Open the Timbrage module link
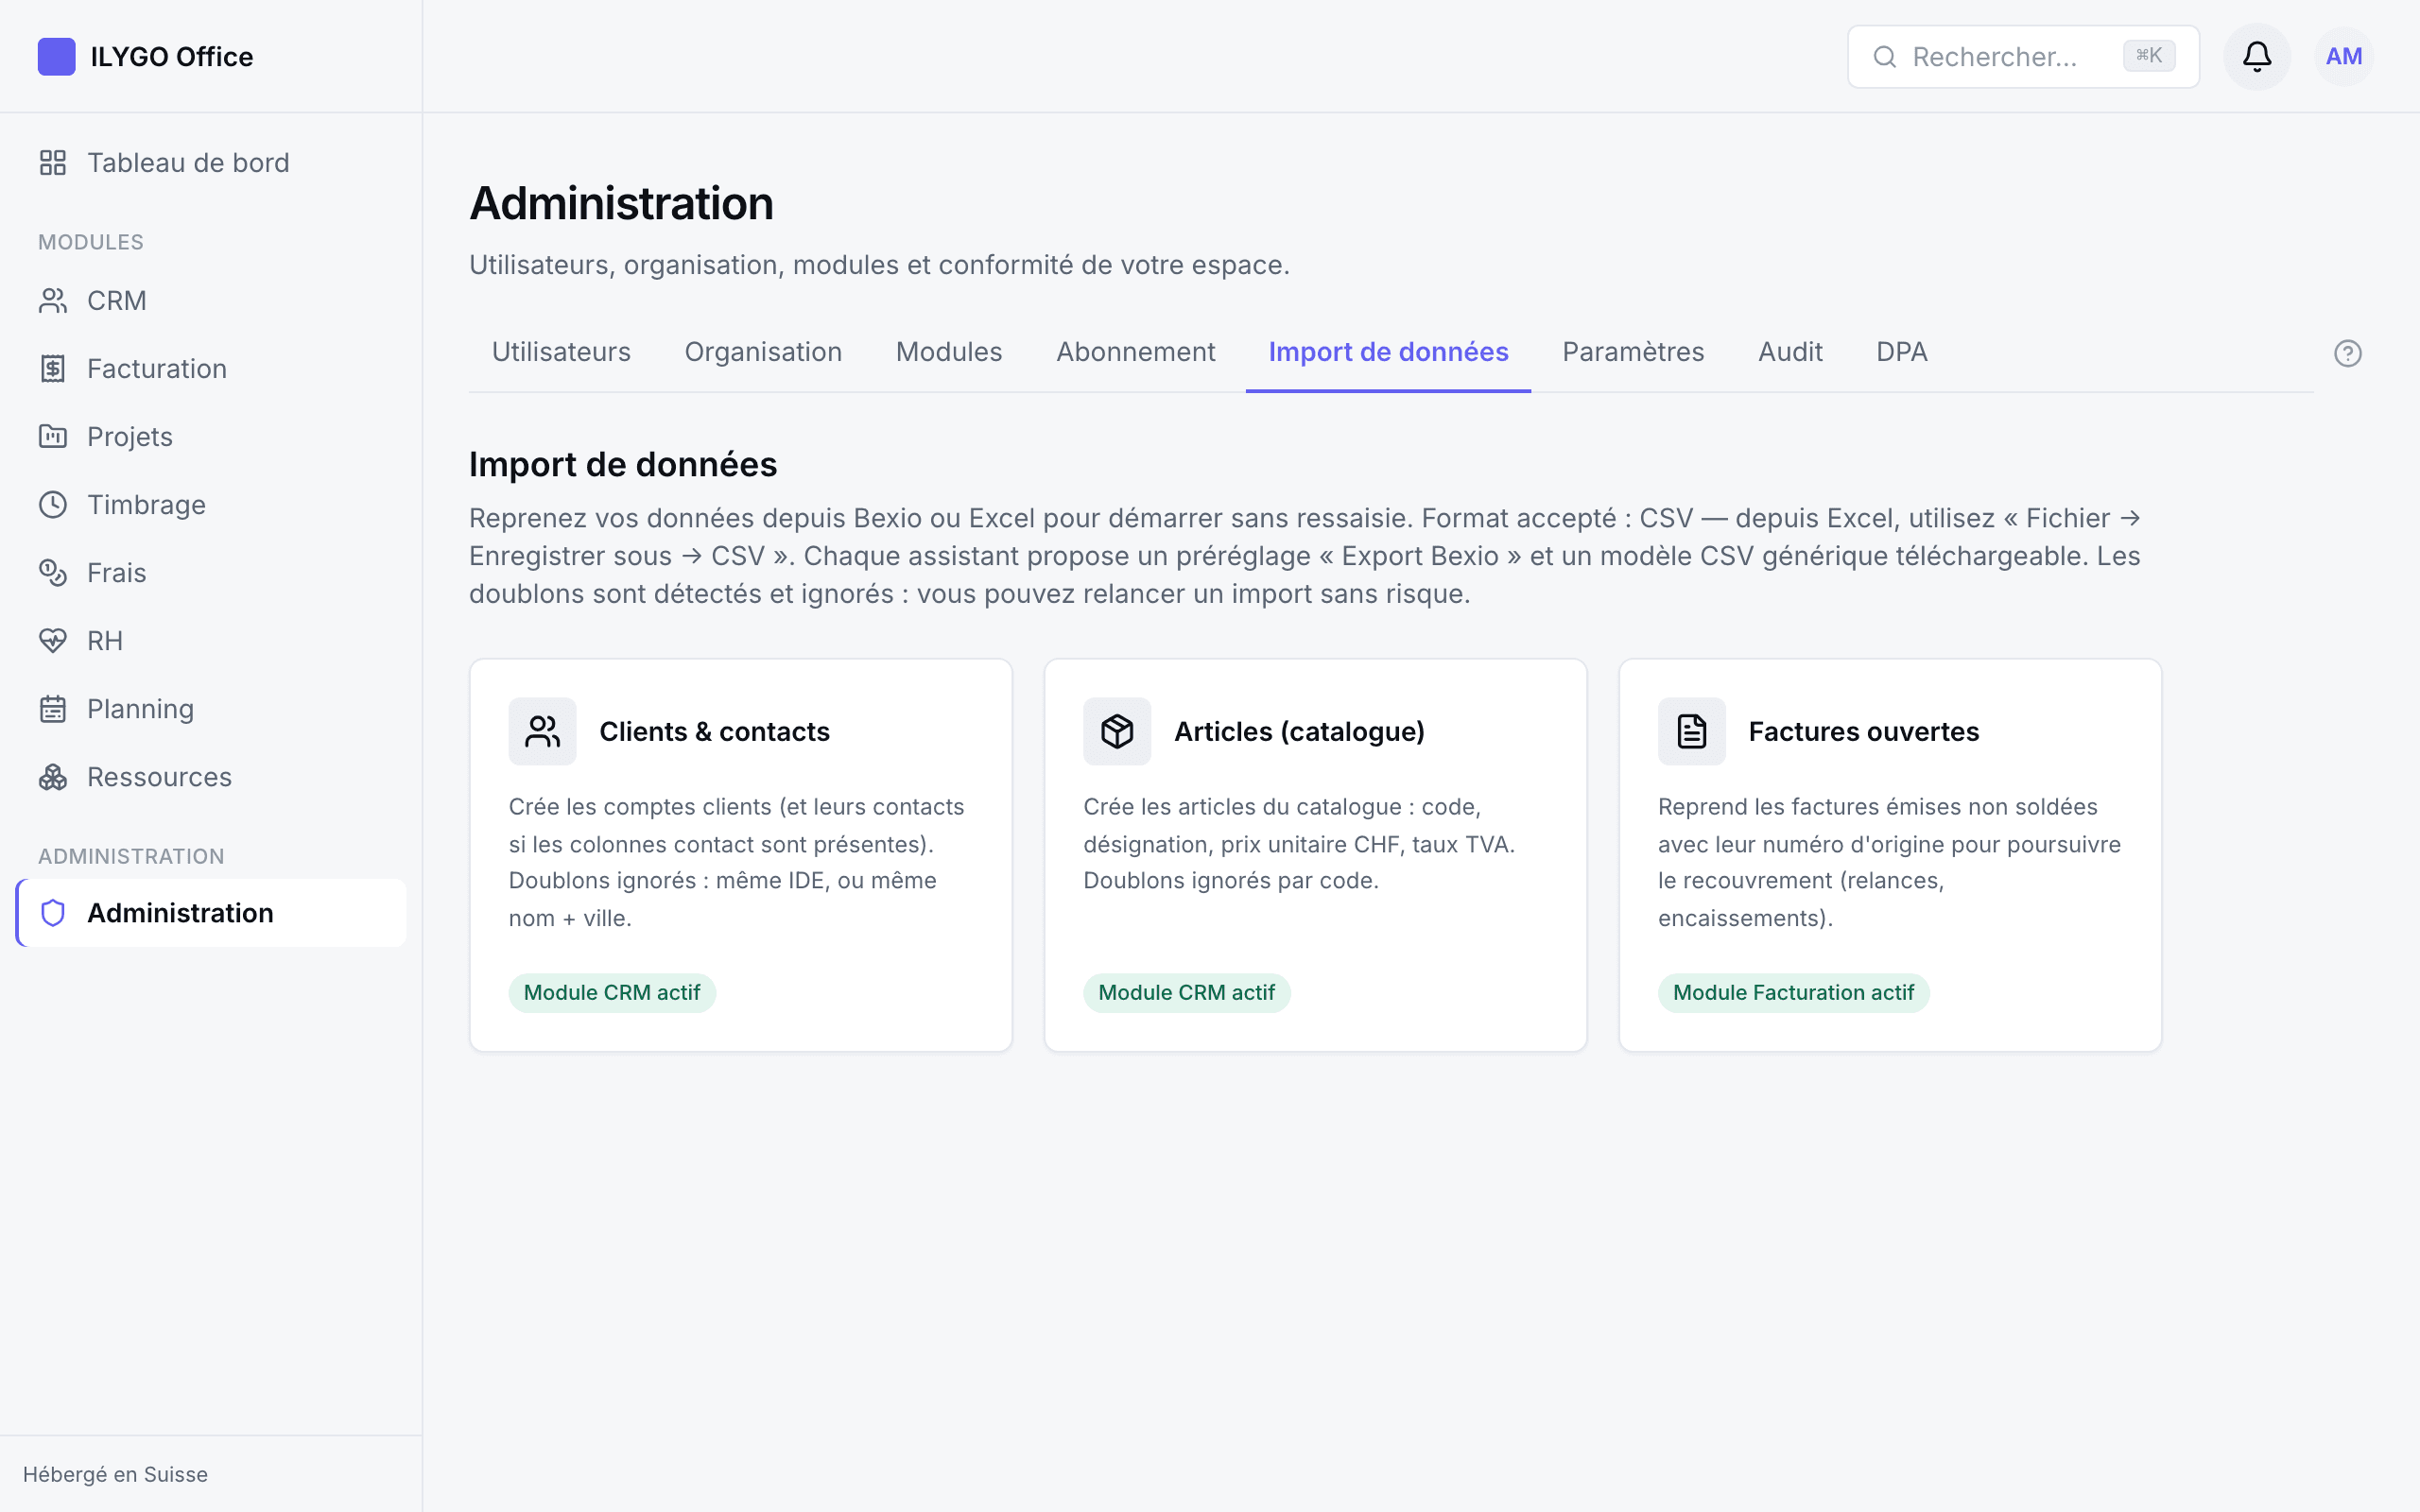The image size is (2420, 1512). click(x=211, y=504)
